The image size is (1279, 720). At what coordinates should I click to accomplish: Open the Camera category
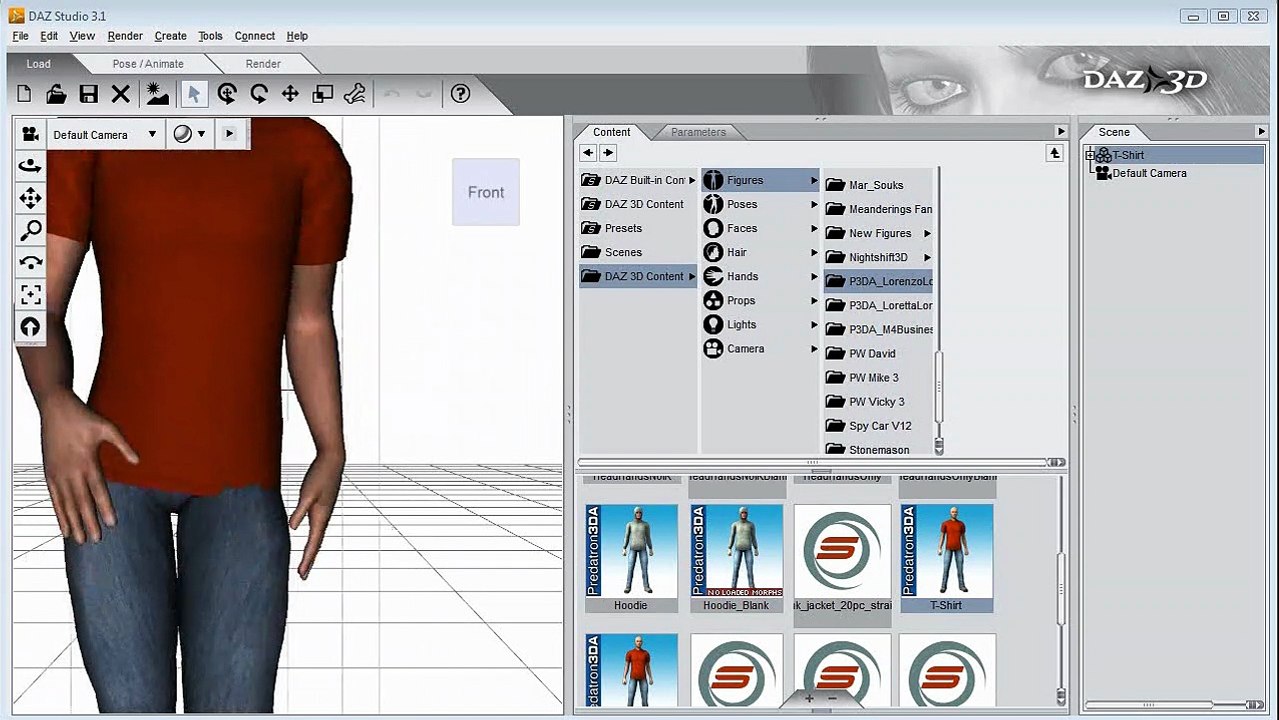point(760,348)
